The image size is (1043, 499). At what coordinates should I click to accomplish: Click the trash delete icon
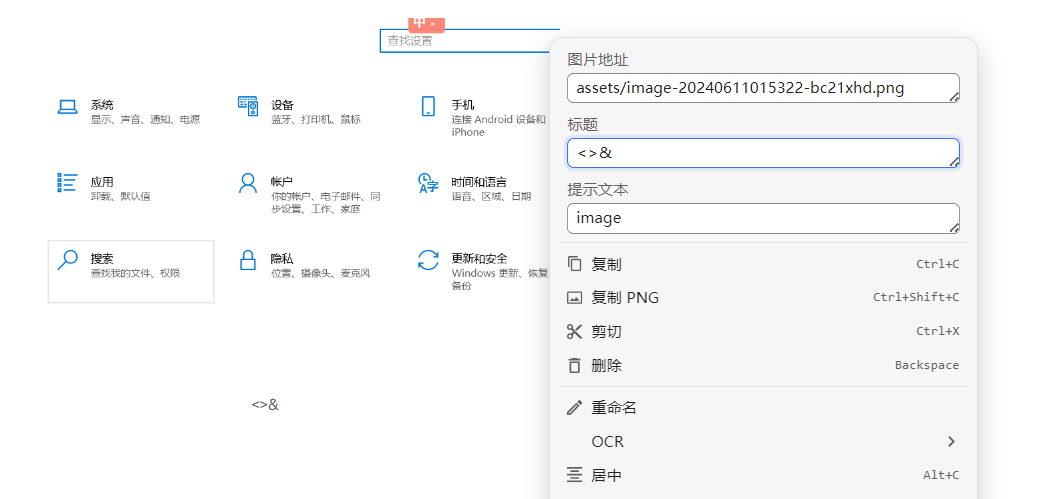click(574, 365)
